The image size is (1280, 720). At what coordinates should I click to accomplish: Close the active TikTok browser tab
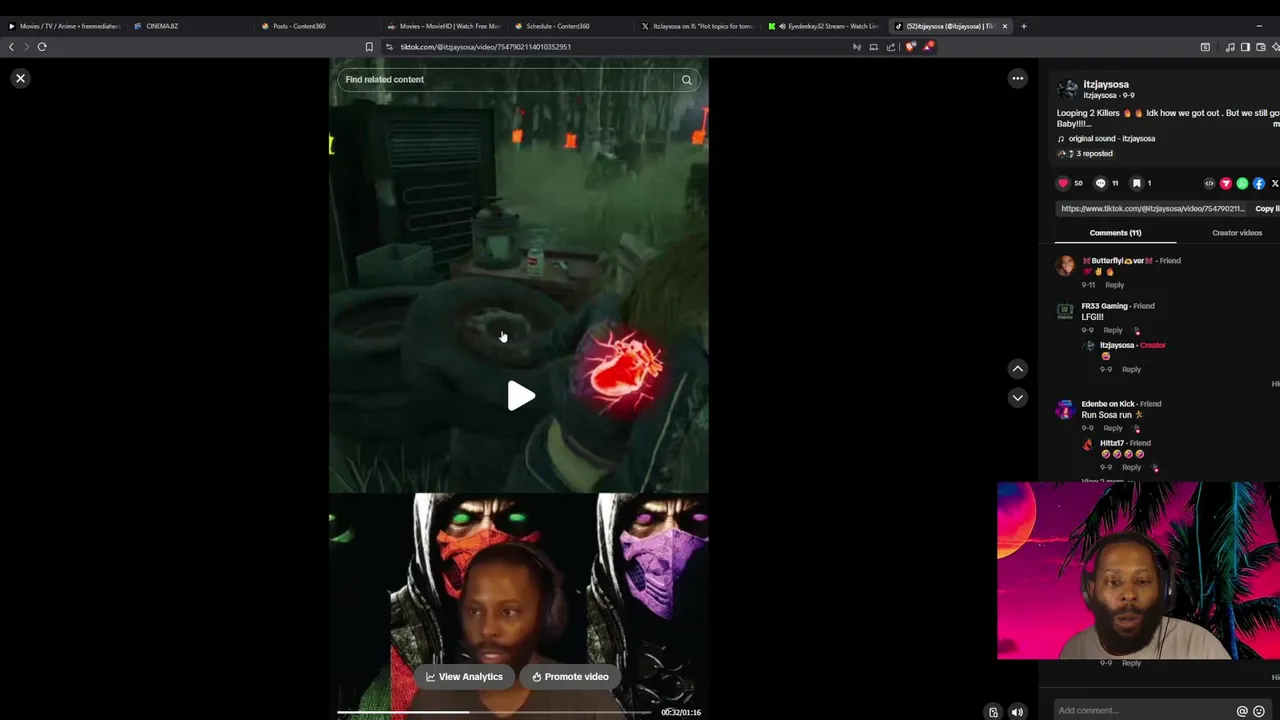(1005, 26)
